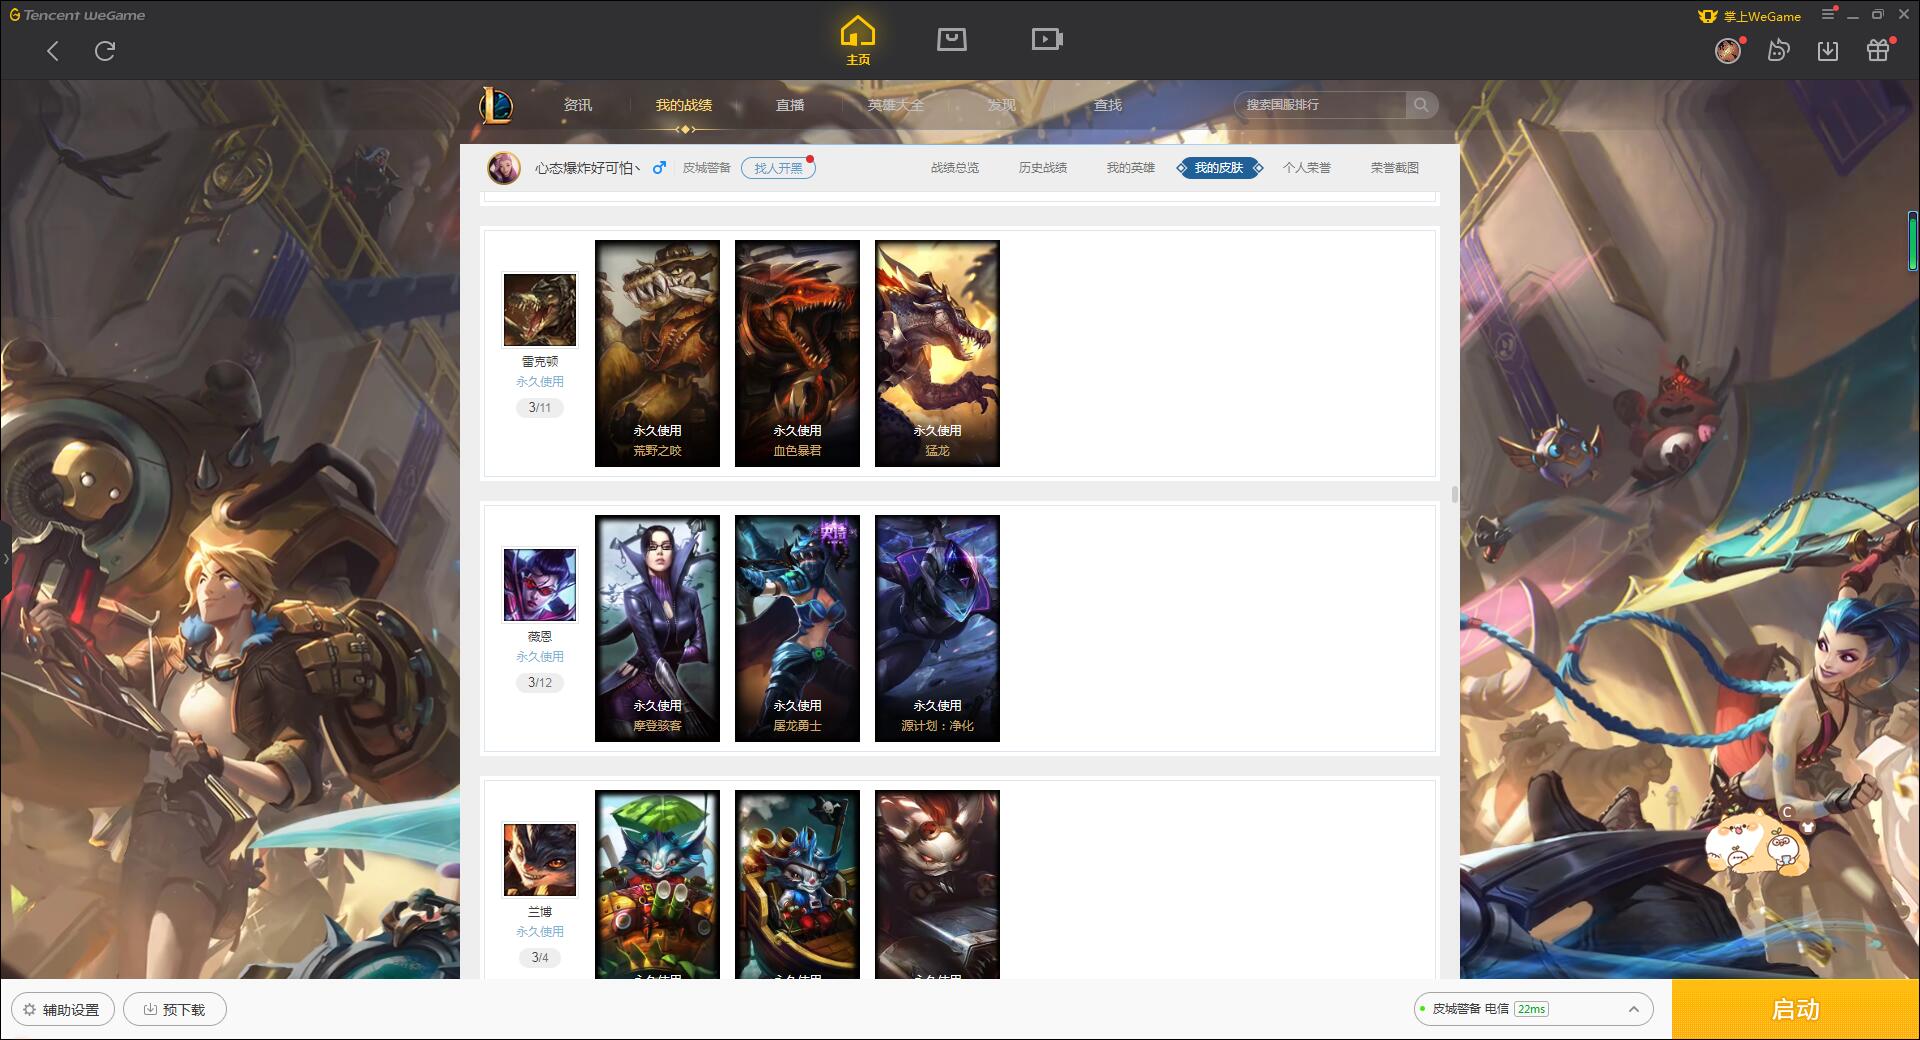Focus the 搜索国服排行 search field
This screenshot has width=1920, height=1040.
1320,105
